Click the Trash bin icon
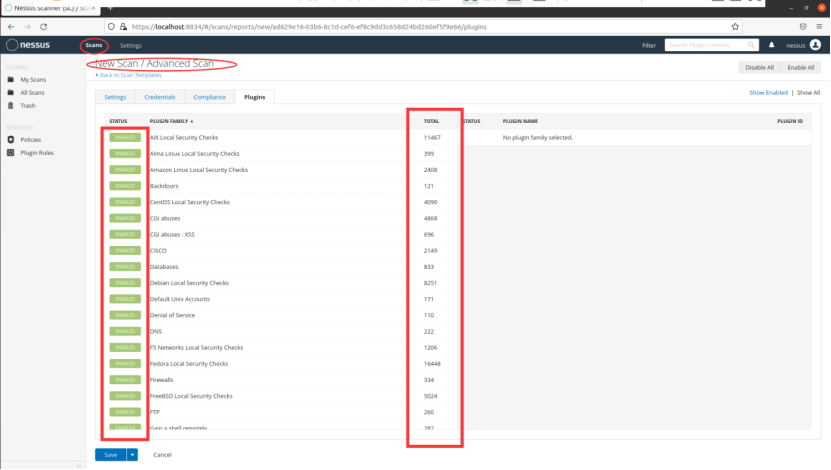Image resolution: width=831 pixels, height=470 pixels. pos(11,105)
